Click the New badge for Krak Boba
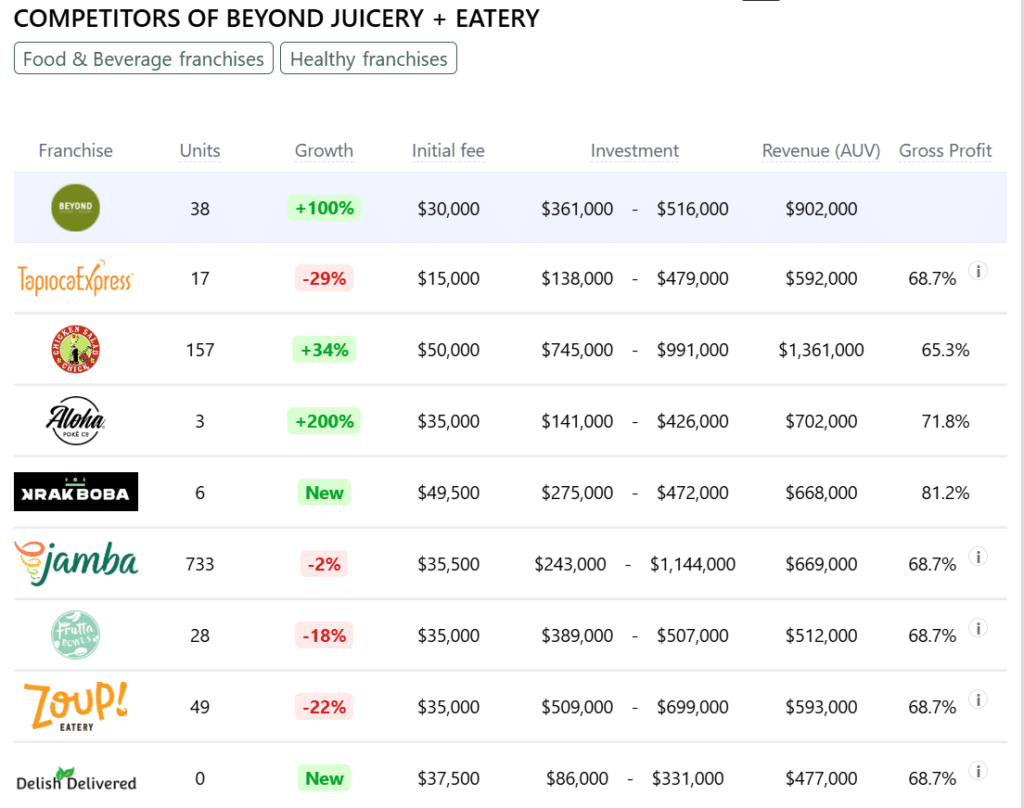Image resolution: width=1024 pixels, height=808 pixels. [x=324, y=493]
